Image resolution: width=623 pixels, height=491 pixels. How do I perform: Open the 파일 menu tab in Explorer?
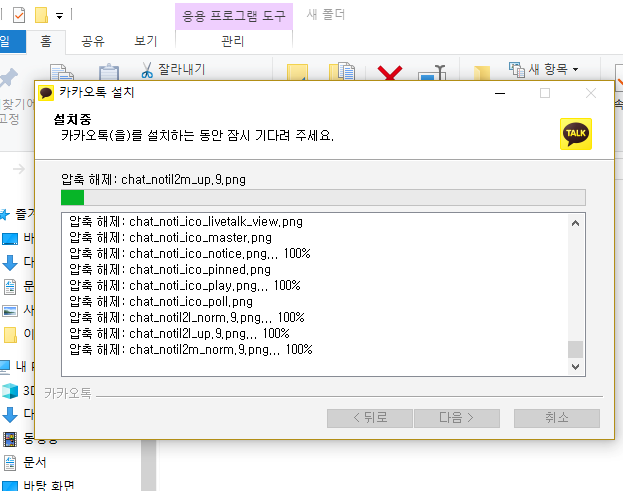click(13, 41)
